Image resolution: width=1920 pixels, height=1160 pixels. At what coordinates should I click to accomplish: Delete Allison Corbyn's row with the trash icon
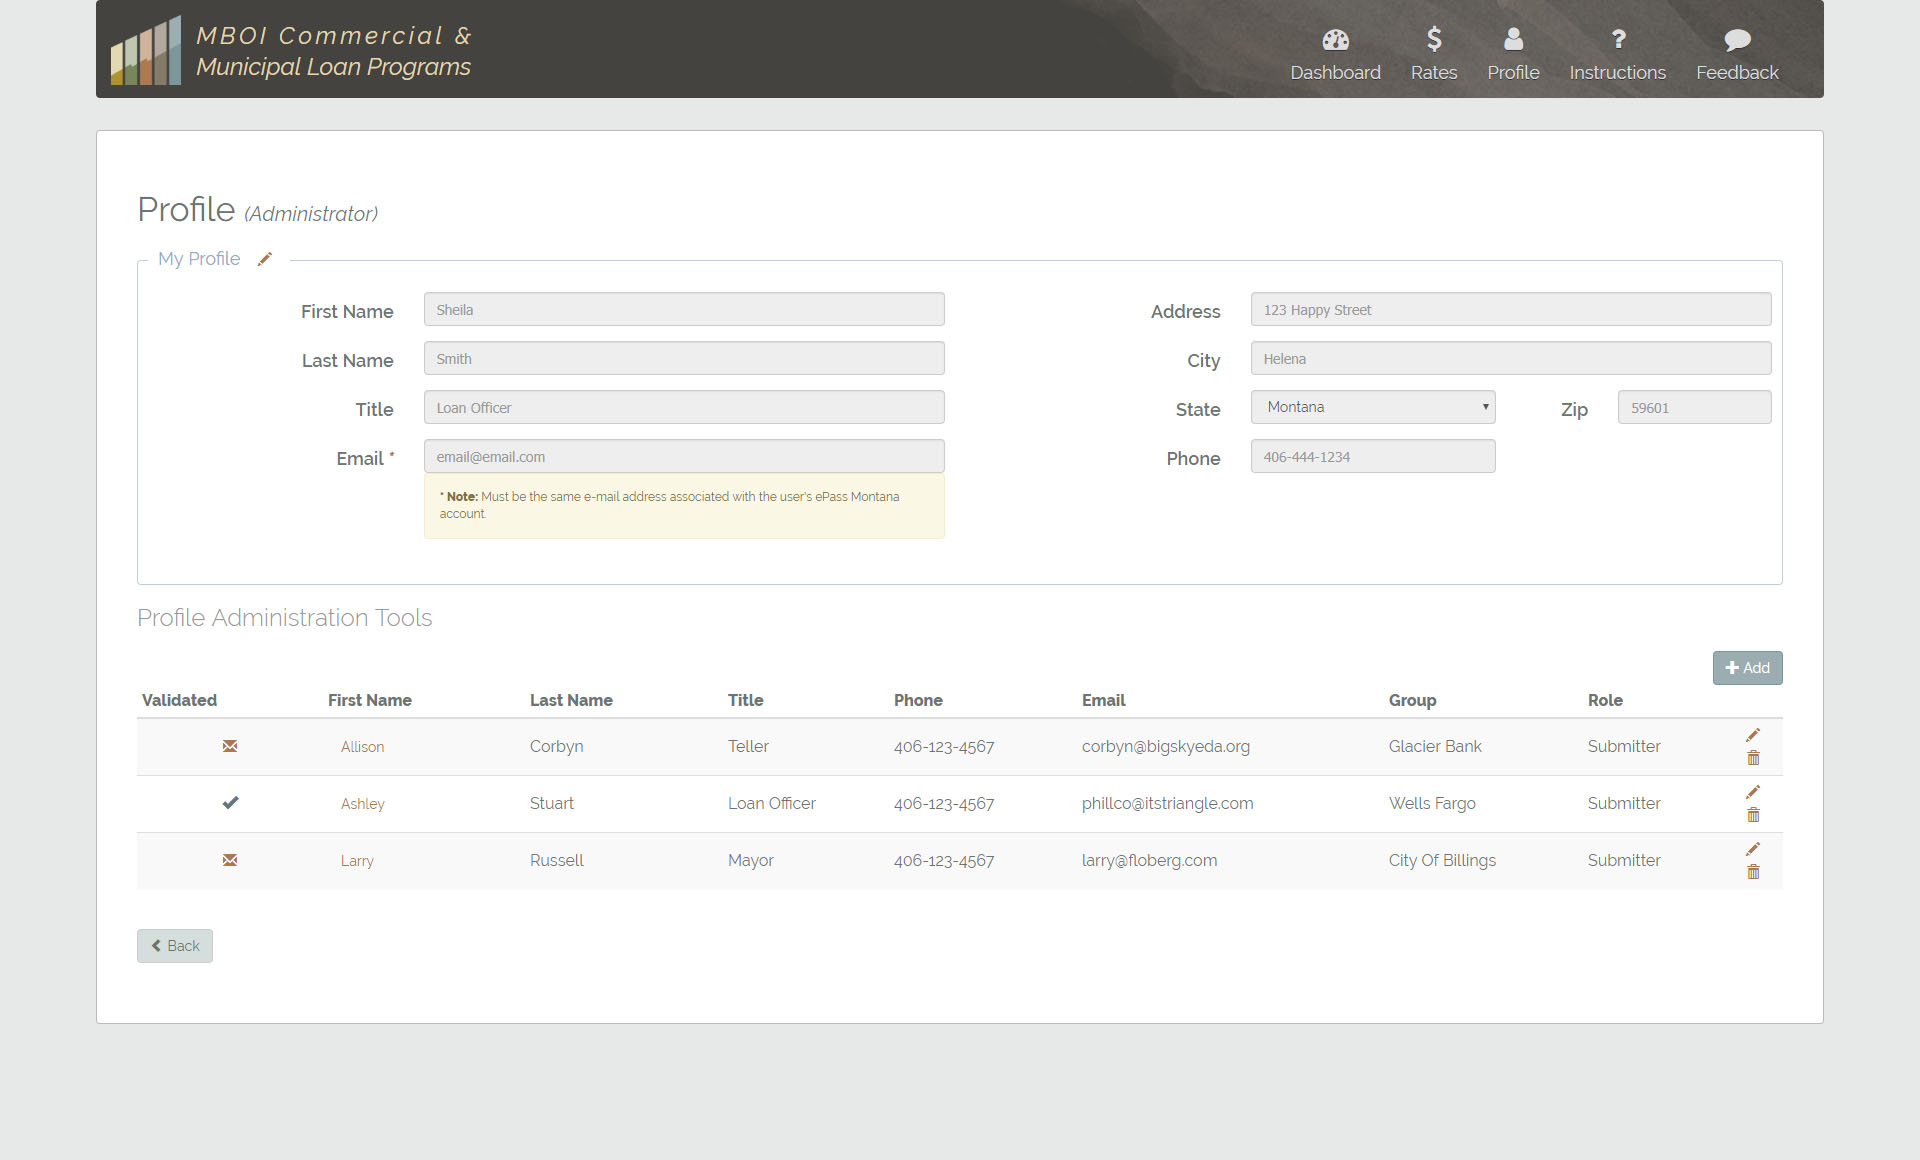point(1753,758)
